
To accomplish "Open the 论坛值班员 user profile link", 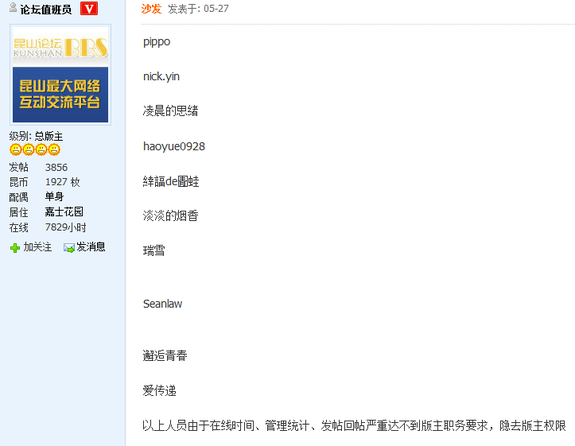I will (x=46, y=10).
